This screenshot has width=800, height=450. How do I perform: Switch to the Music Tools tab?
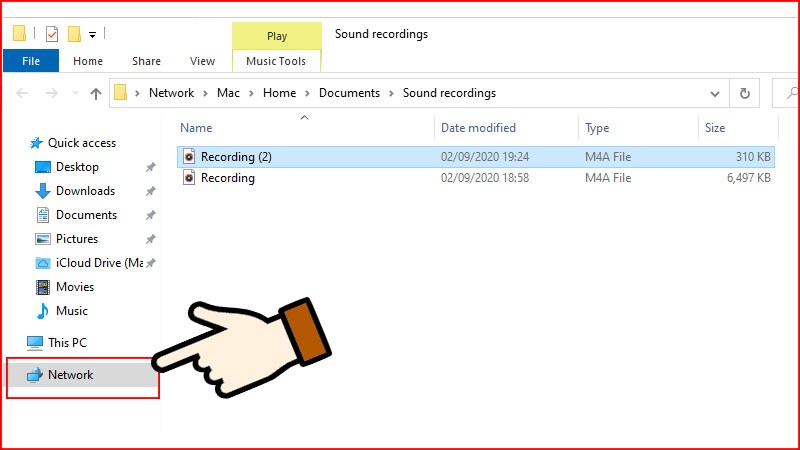pos(276,61)
